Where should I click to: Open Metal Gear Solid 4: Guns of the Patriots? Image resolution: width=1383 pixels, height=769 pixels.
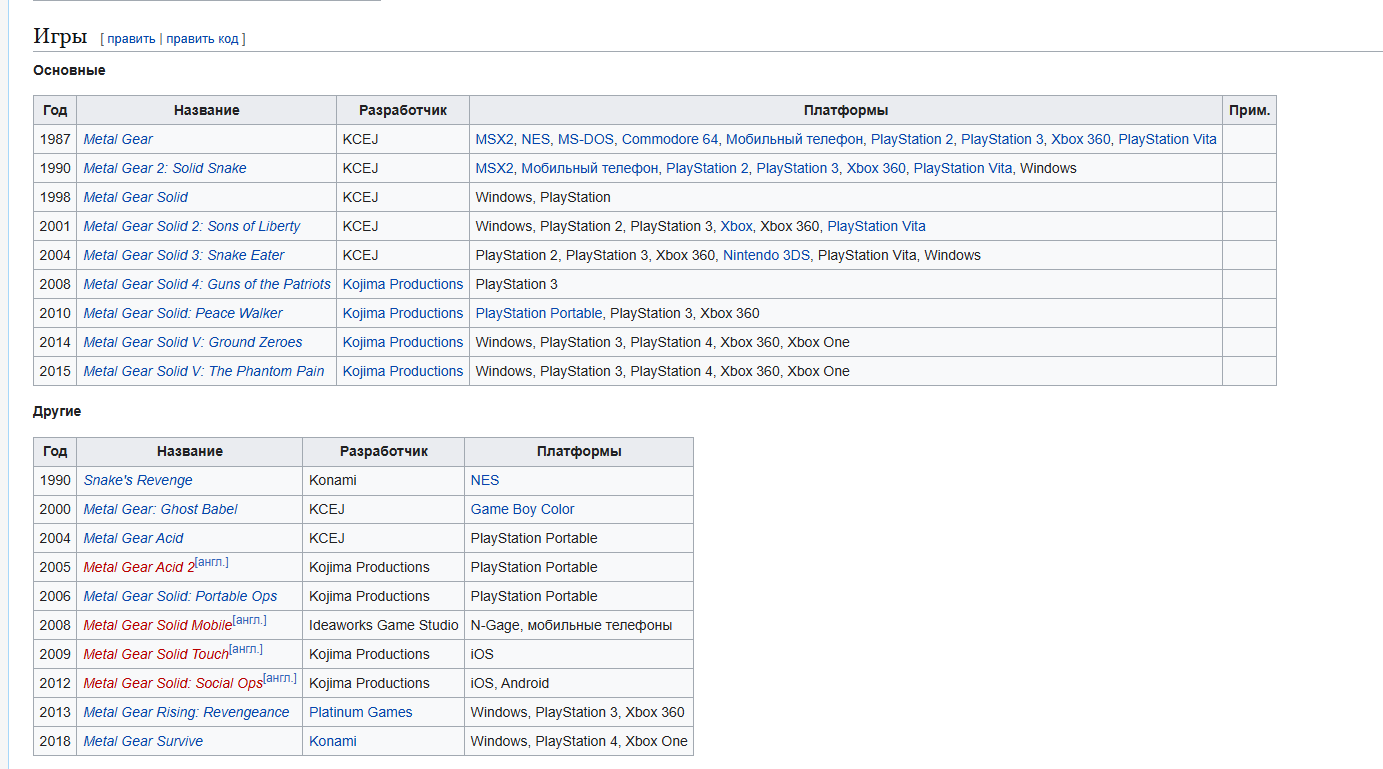[x=206, y=284]
